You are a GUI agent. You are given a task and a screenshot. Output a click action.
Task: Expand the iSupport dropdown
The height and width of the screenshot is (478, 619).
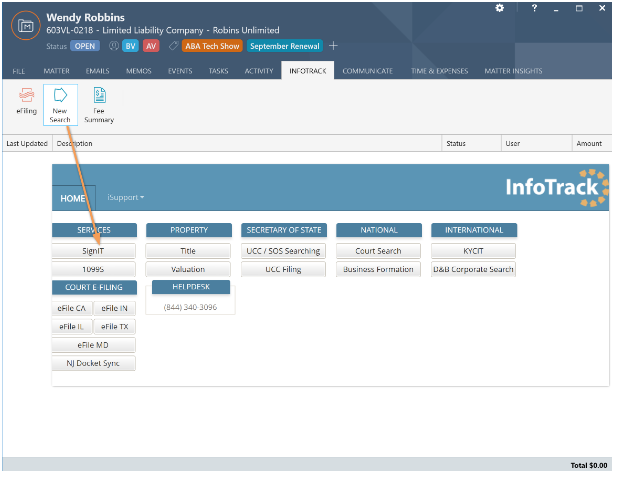point(126,197)
